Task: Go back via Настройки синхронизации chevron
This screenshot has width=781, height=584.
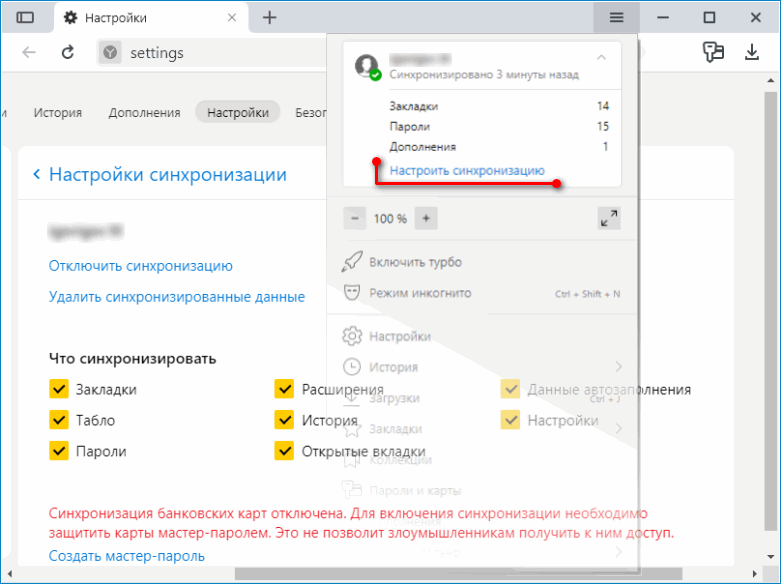Action: [x=37, y=175]
